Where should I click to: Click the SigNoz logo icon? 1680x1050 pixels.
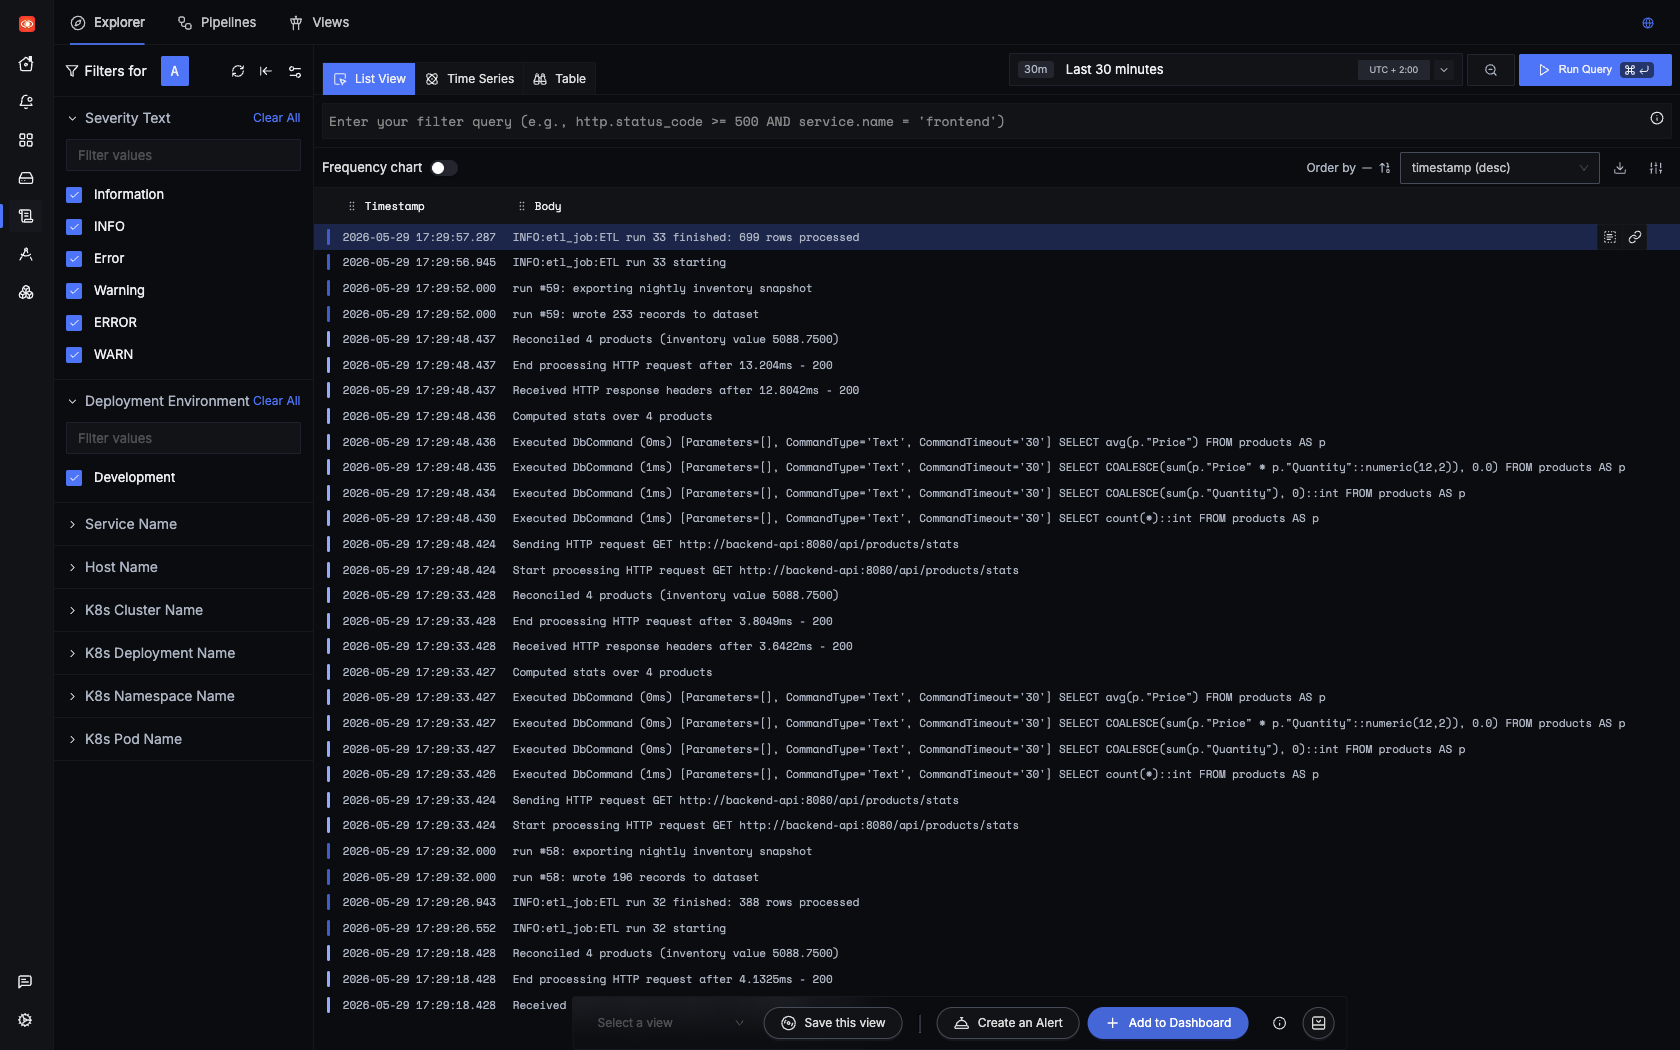click(27, 23)
